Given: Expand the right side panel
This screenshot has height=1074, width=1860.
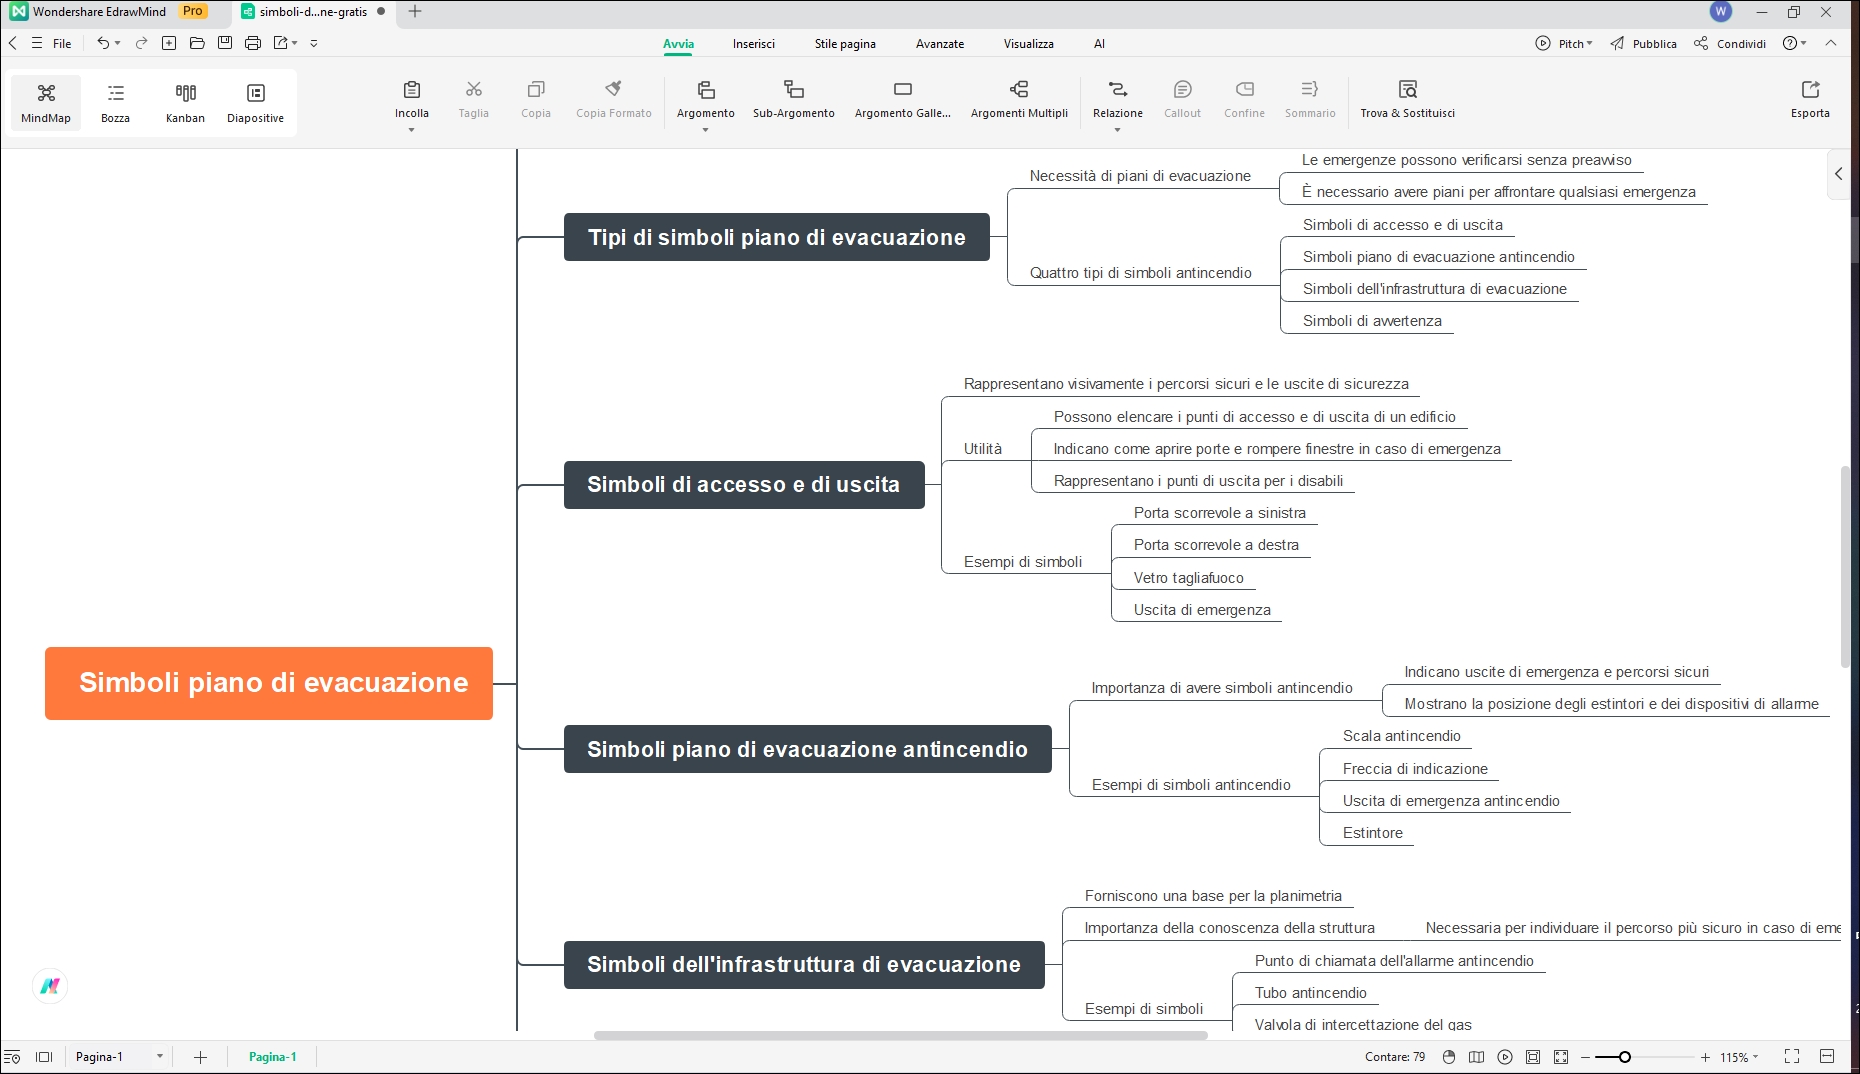Looking at the screenshot, I should tap(1838, 174).
